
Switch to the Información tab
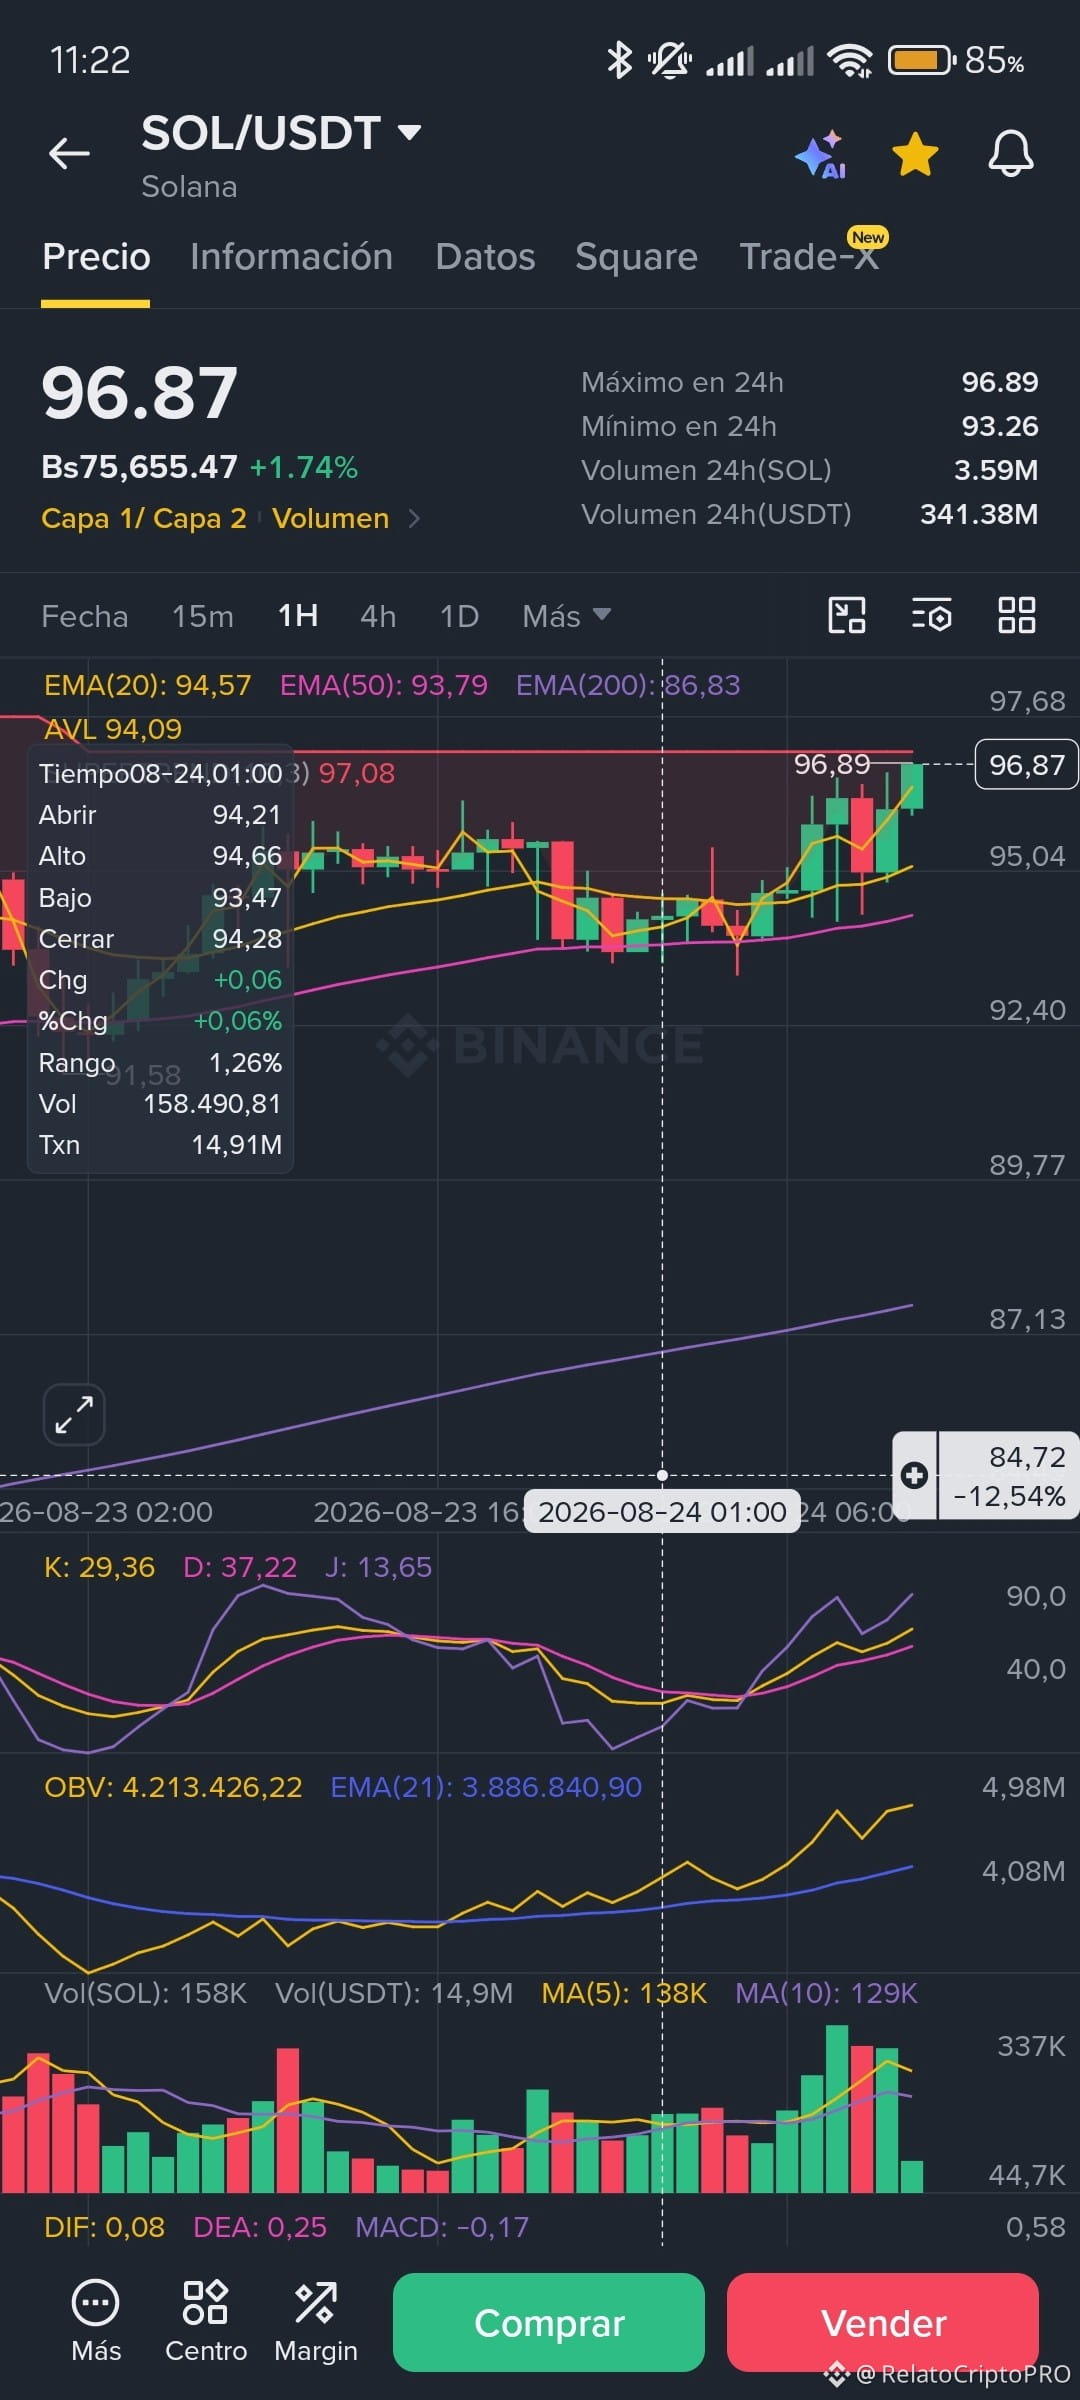[x=291, y=257]
